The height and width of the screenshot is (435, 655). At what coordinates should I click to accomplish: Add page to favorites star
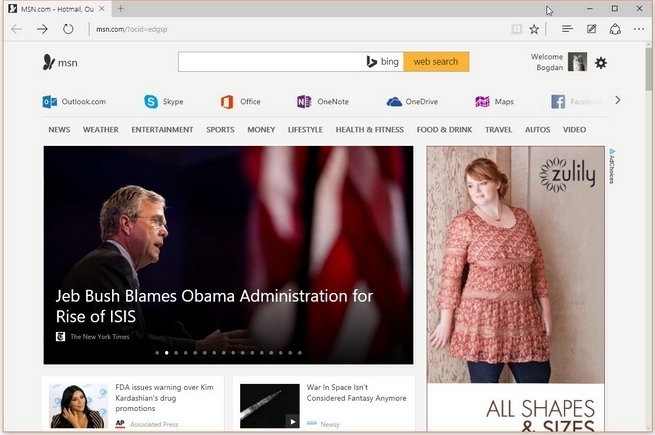(534, 29)
